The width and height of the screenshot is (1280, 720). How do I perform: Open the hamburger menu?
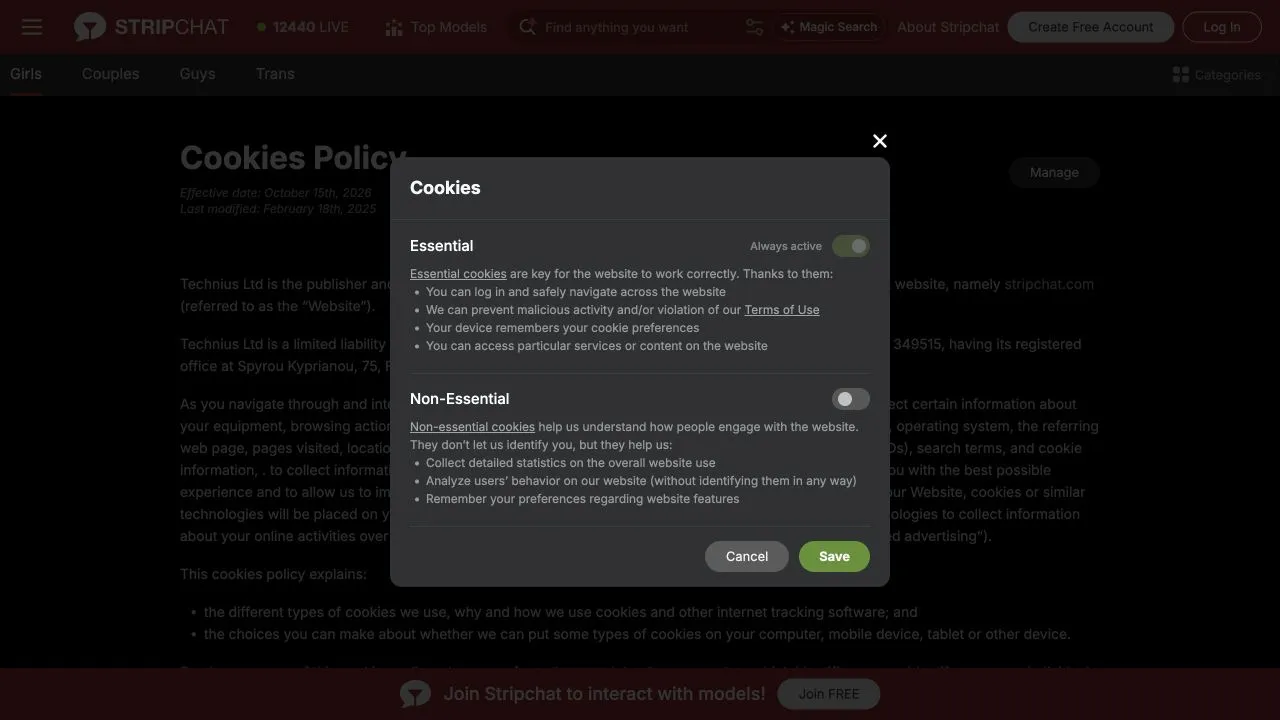coord(32,27)
